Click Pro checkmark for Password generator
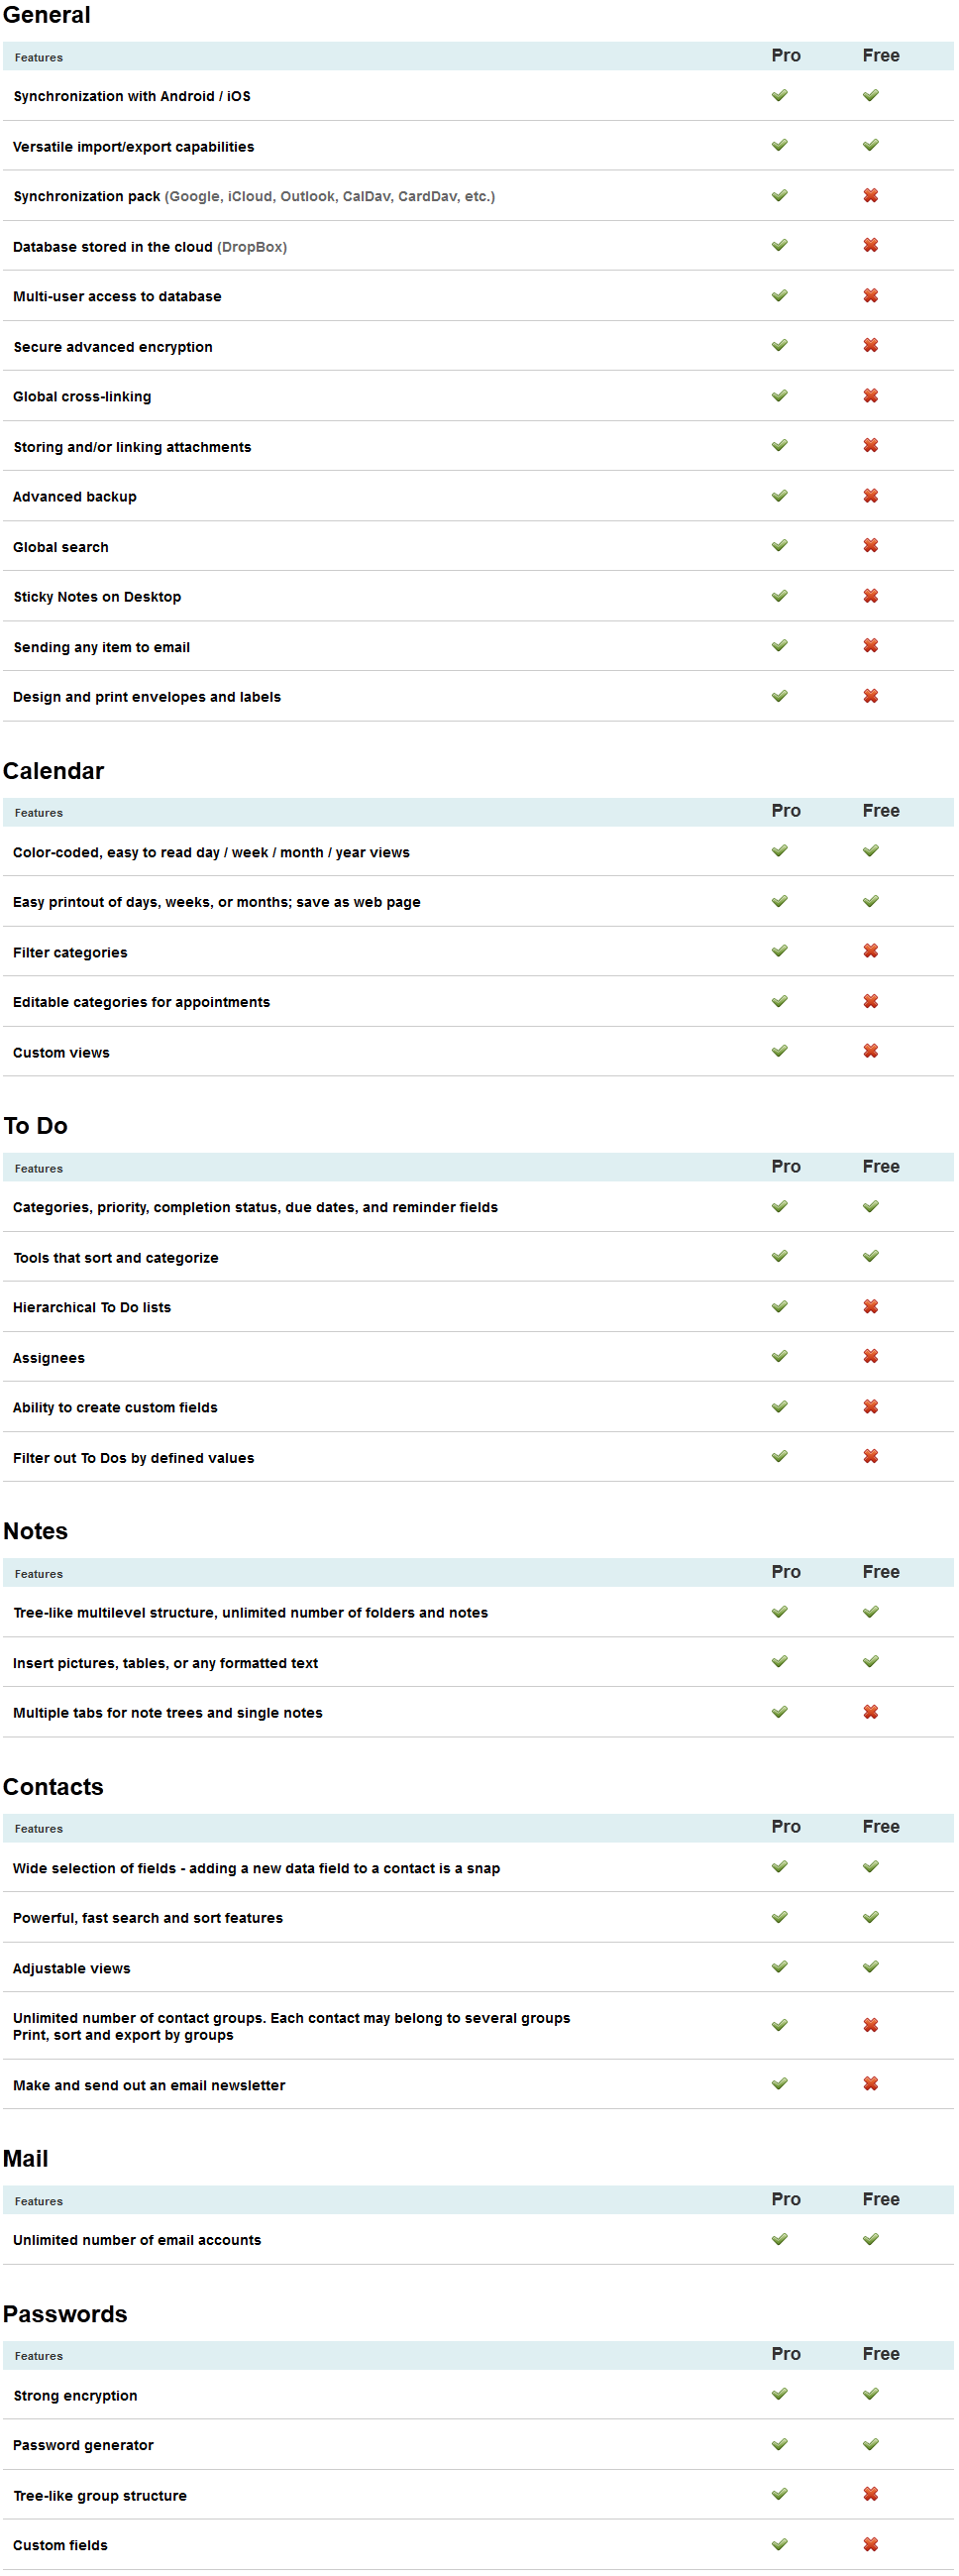 click(x=779, y=2444)
